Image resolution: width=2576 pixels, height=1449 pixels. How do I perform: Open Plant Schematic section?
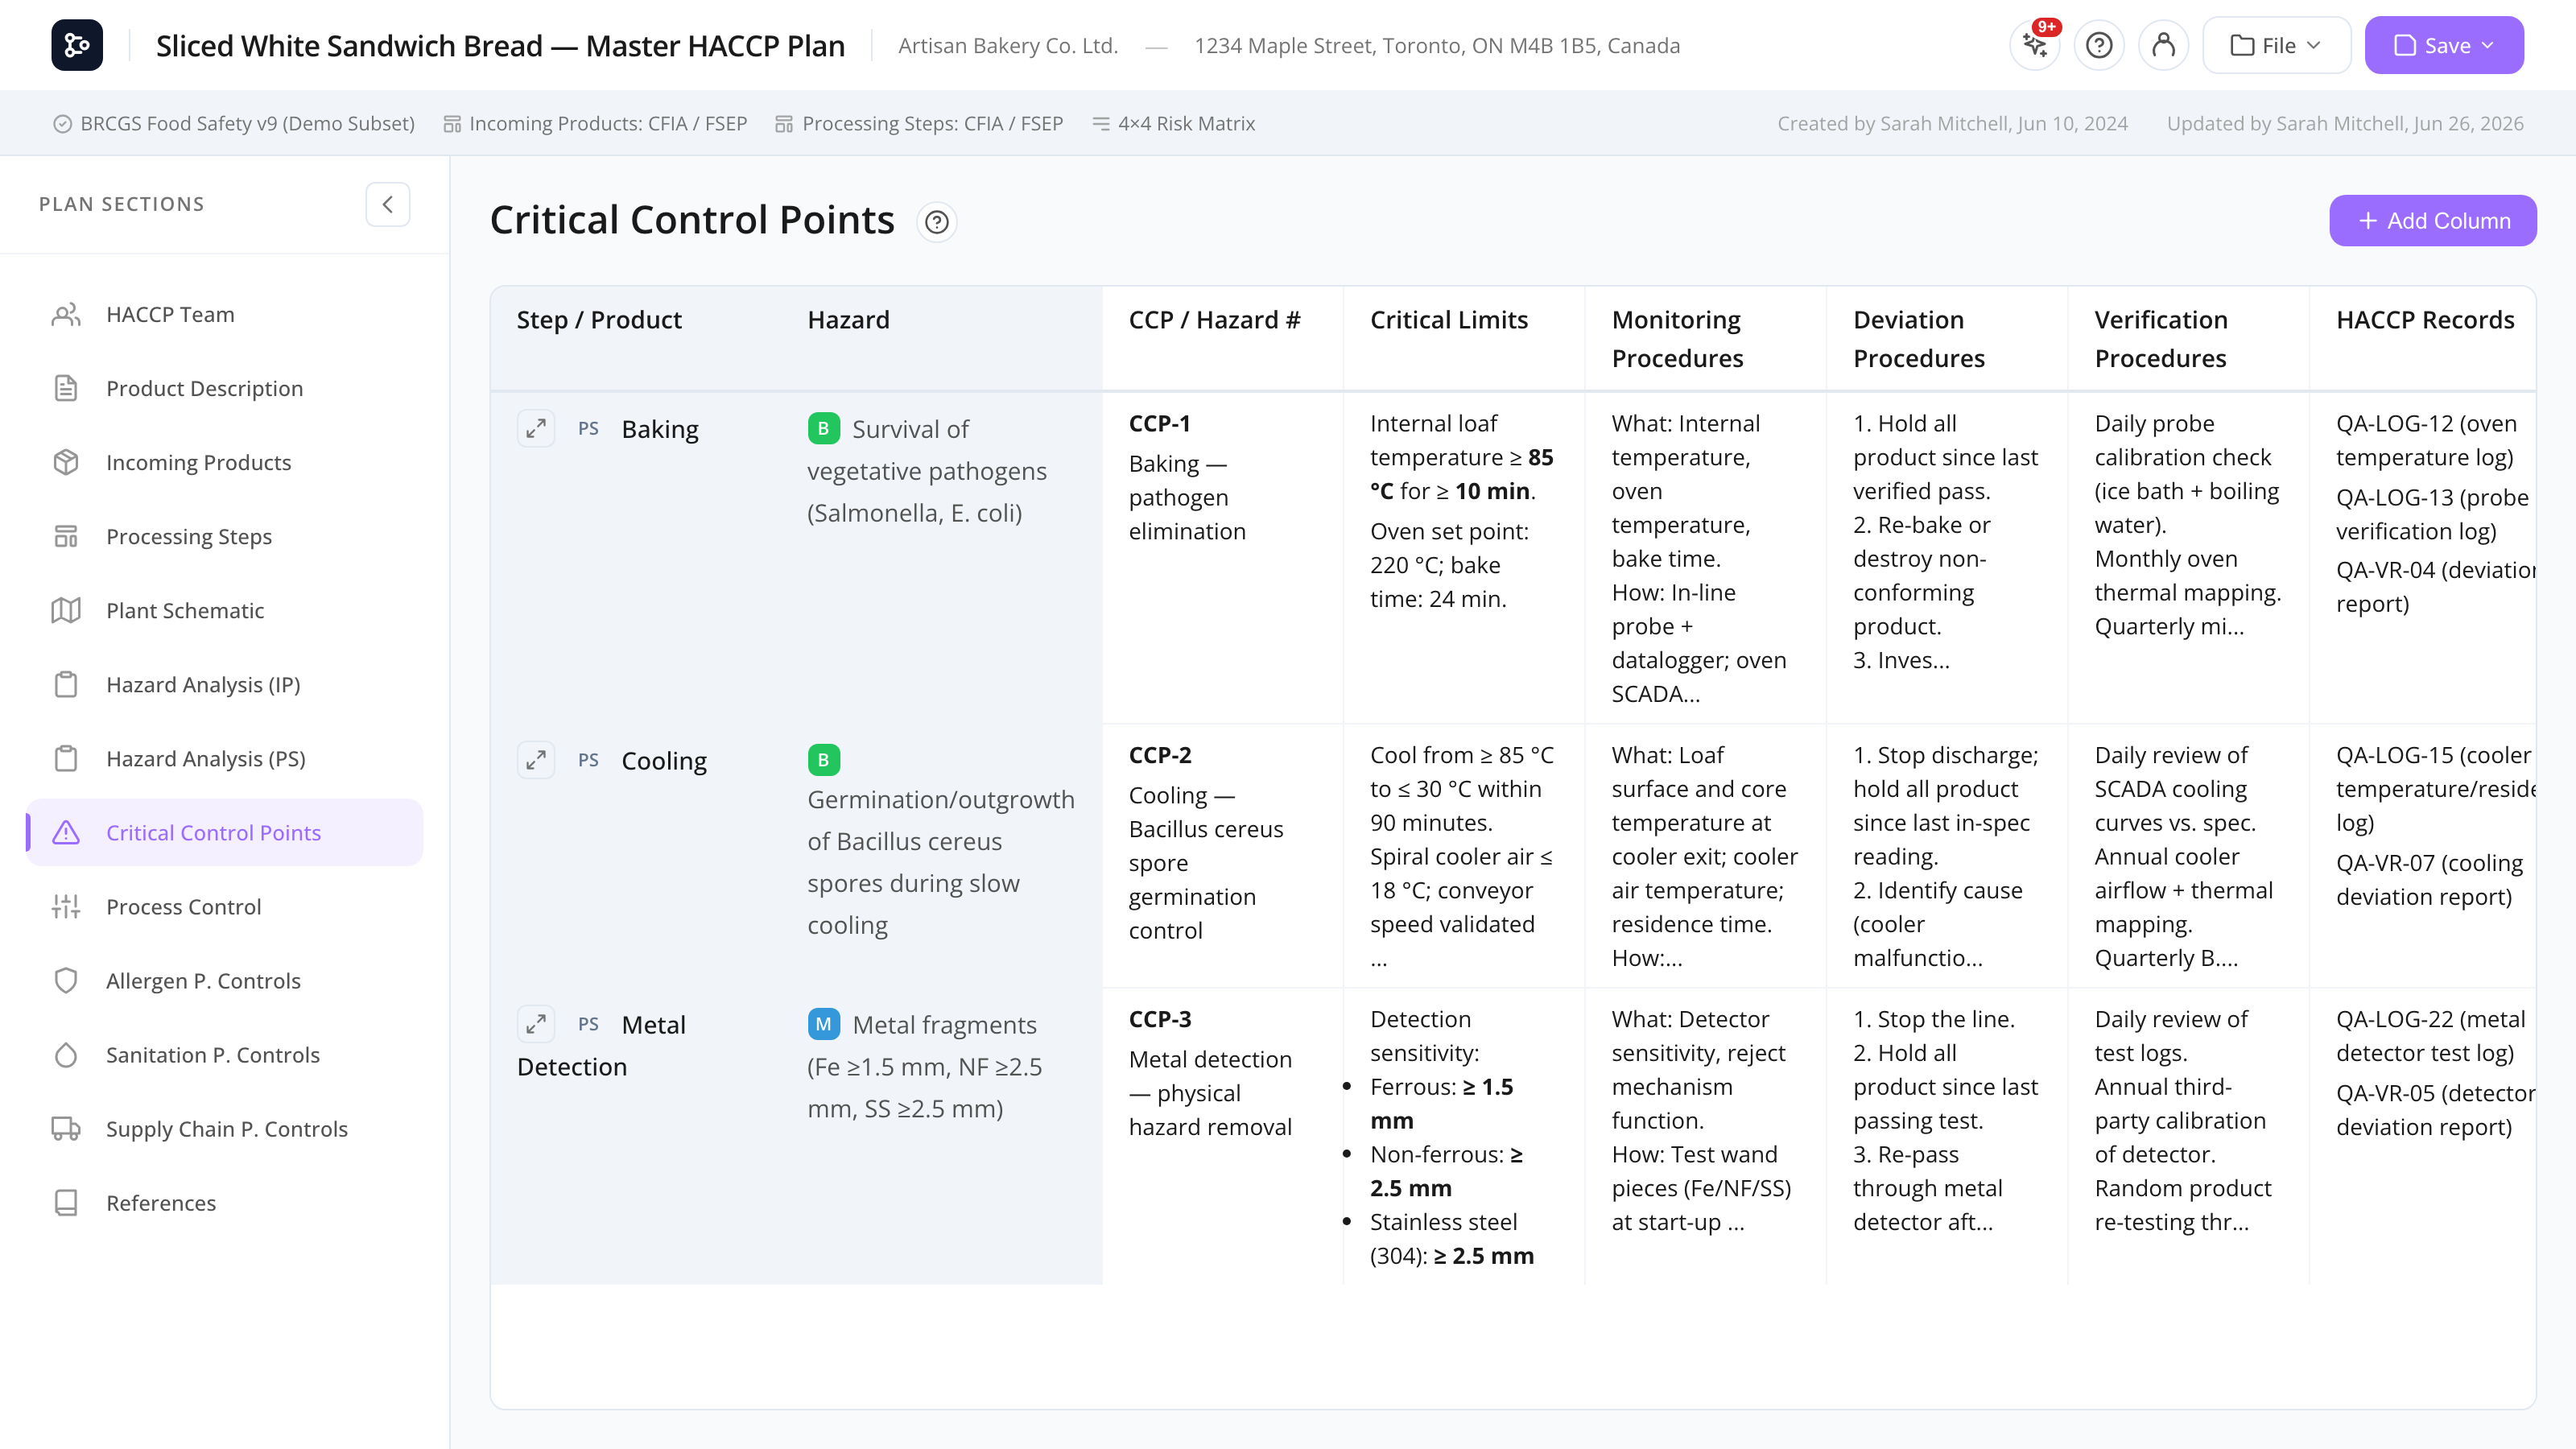[x=225, y=610]
